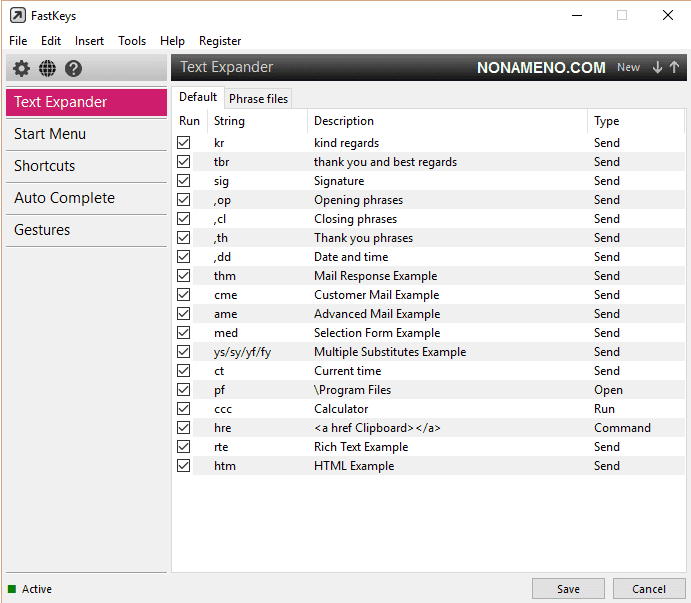
Task: Move entry up with the up arrow
Action: coord(674,67)
